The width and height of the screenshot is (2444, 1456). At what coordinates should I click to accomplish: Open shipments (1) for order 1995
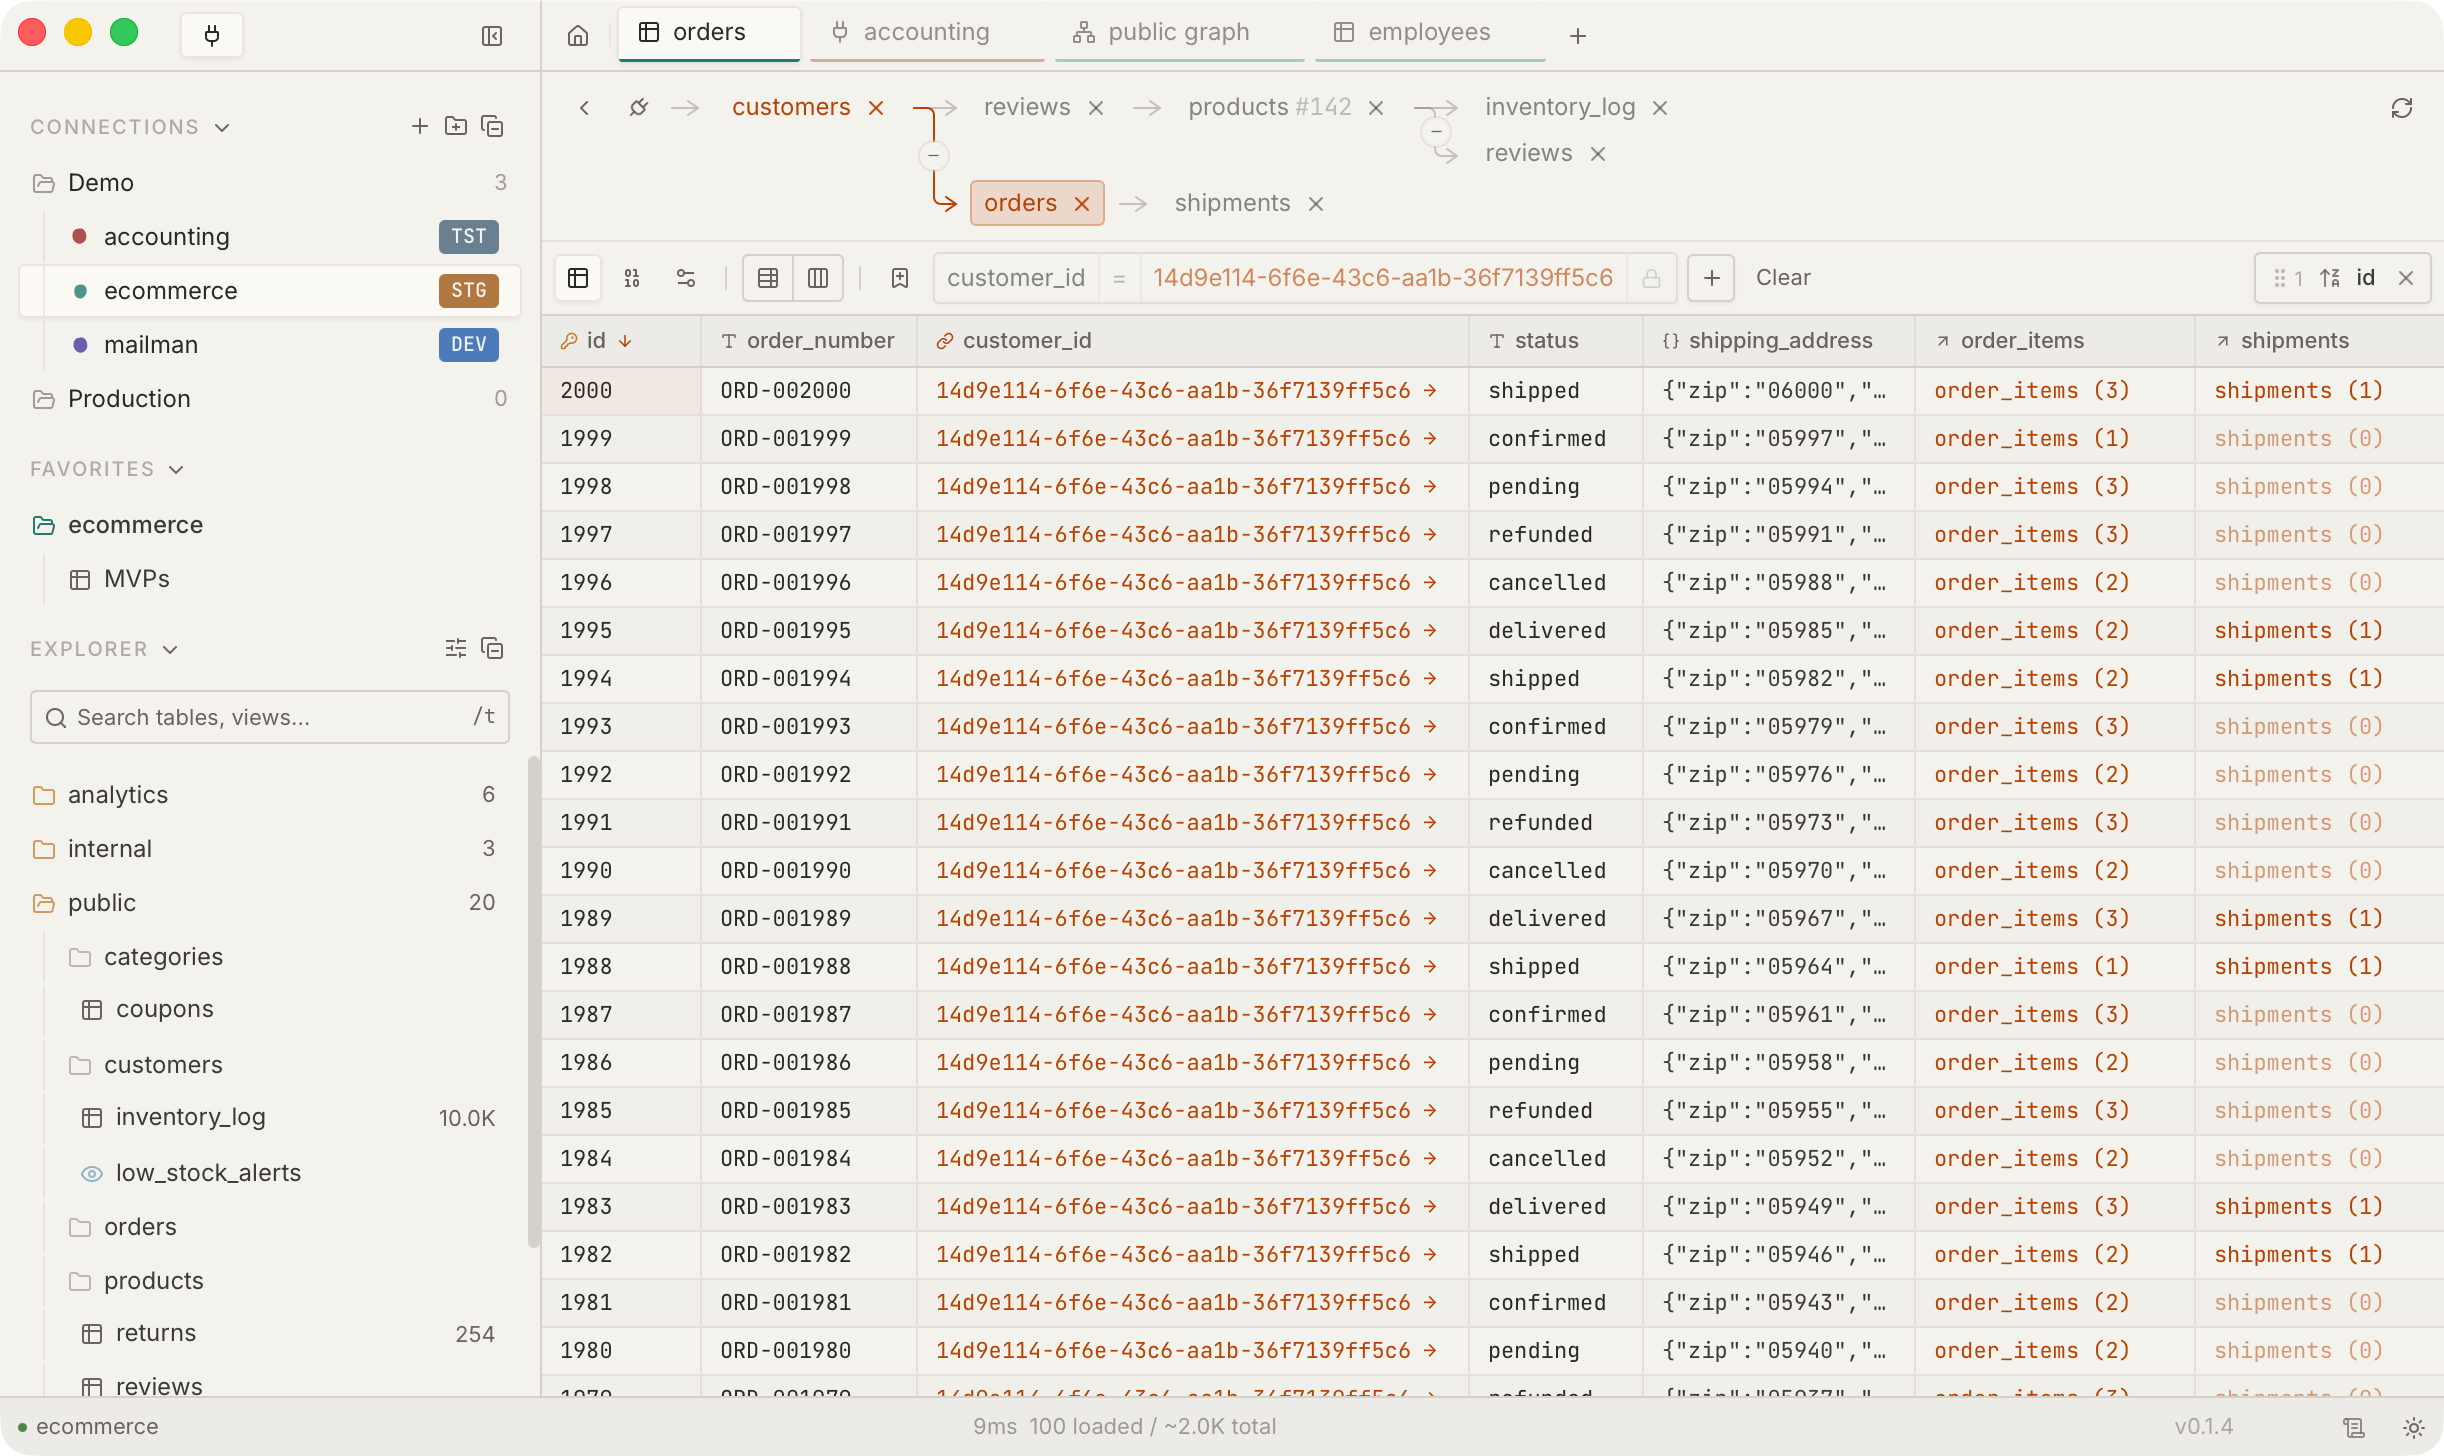(x=2298, y=630)
